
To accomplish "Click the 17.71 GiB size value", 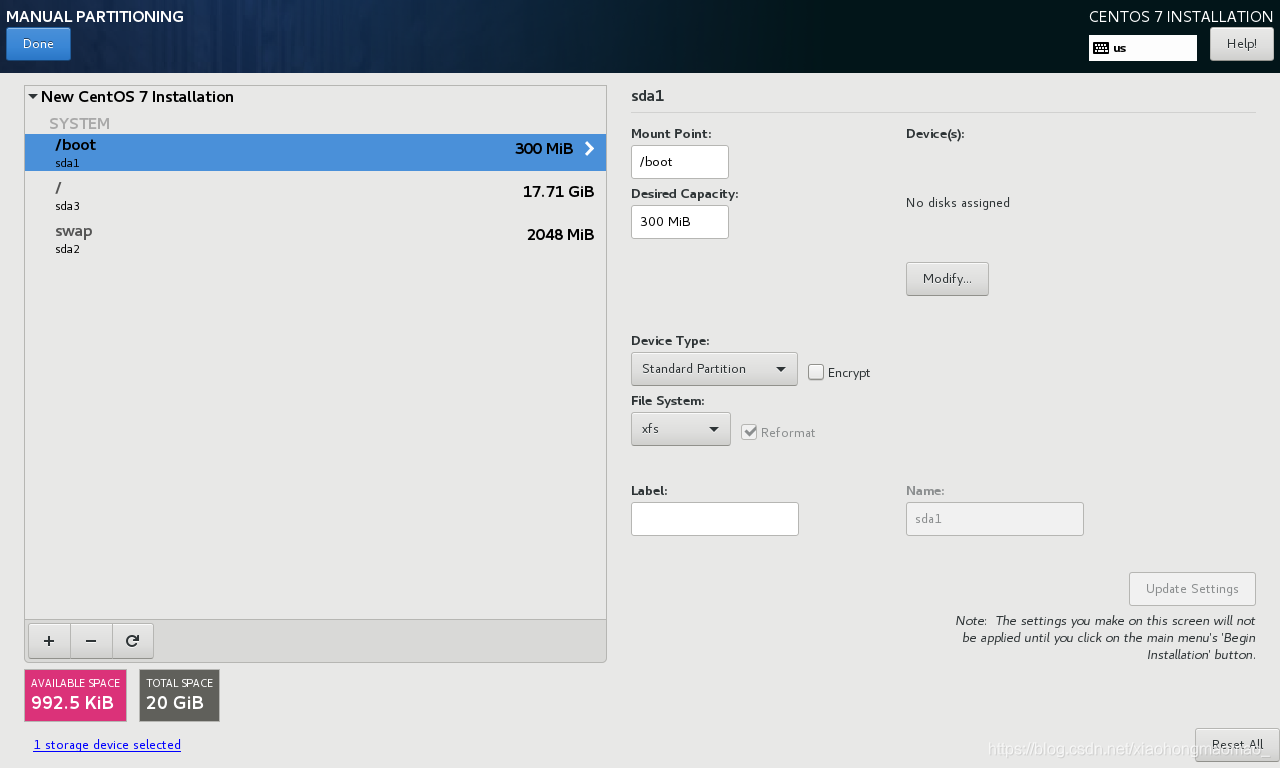I will [558, 192].
